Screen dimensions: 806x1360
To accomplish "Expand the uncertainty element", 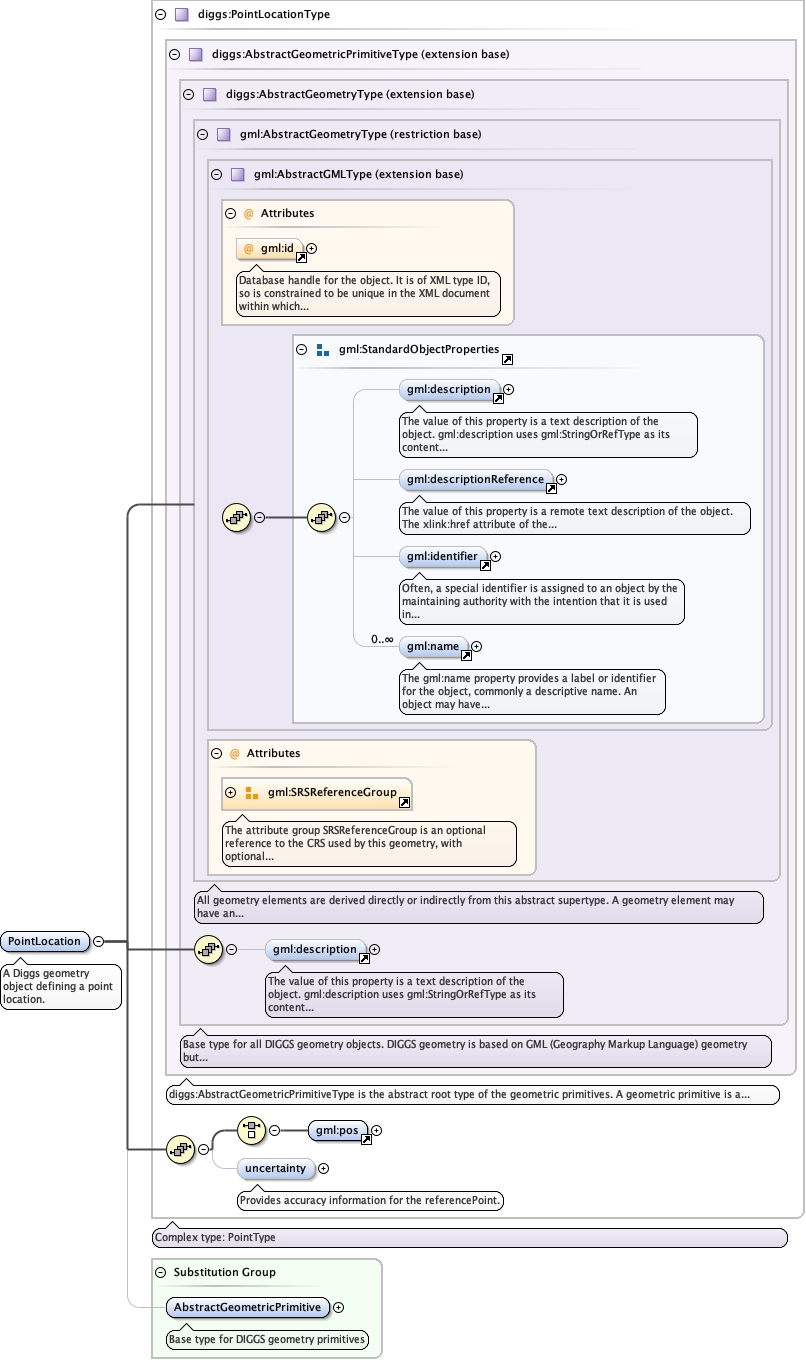I will click(323, 1168).
